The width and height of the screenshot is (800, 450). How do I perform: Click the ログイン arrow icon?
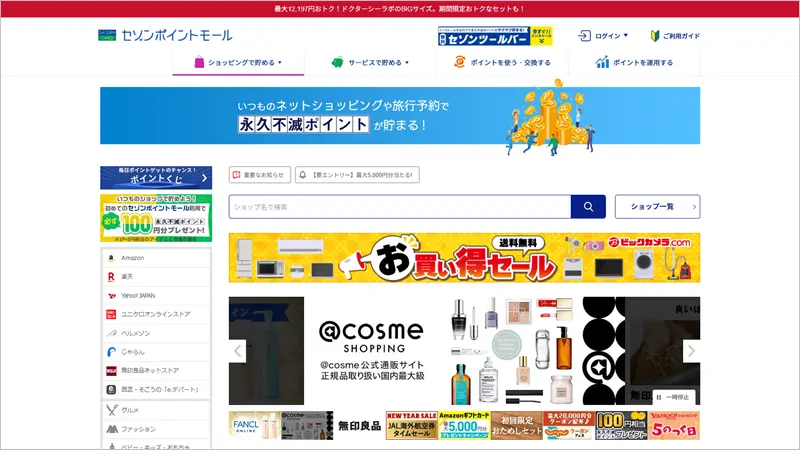(584, 36)
